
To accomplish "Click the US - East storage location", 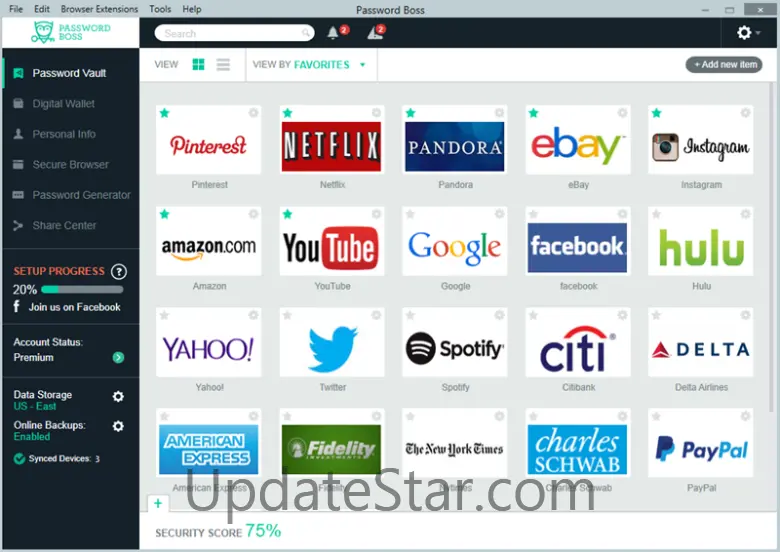I will pyautogui.click(x=35, y=406).
